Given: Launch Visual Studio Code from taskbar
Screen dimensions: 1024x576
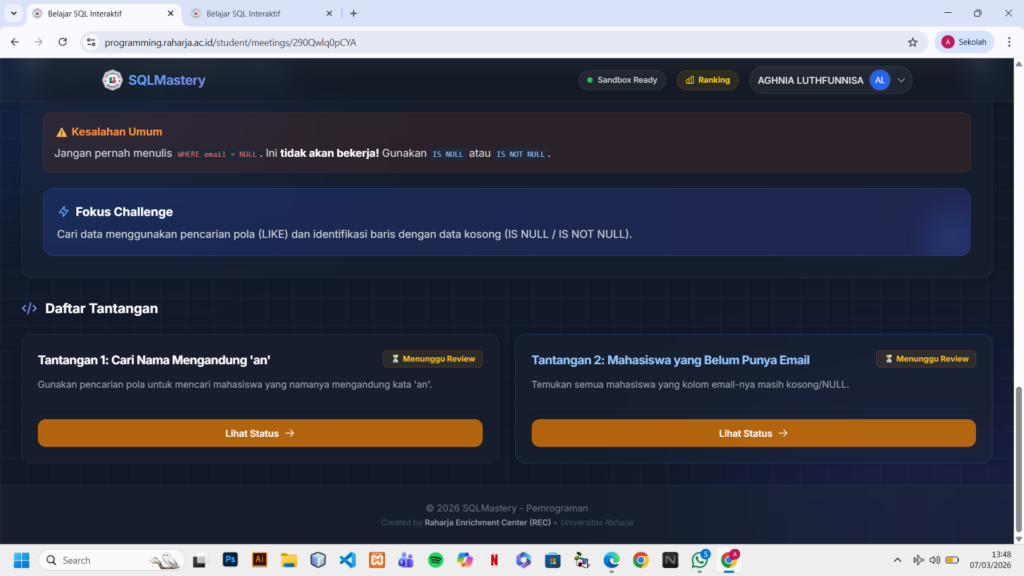Looking at the screenshot, I should tap(347, 560).
